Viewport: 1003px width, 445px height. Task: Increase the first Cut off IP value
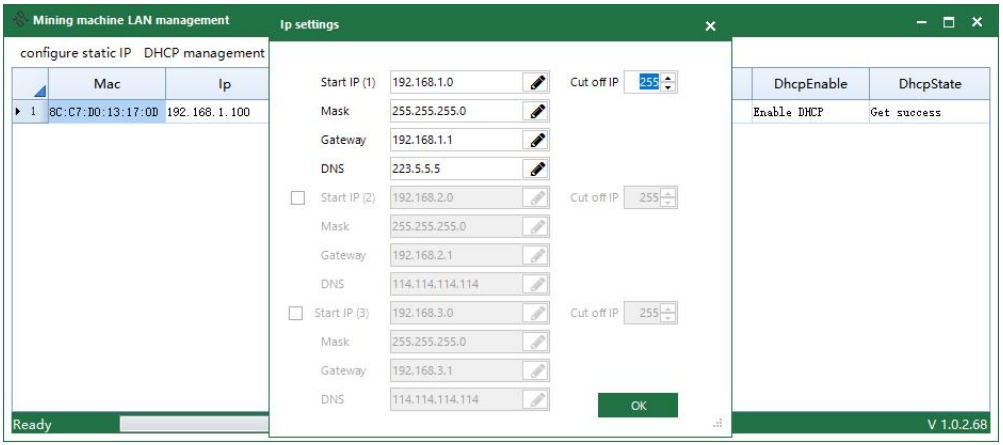pos(669,78)
